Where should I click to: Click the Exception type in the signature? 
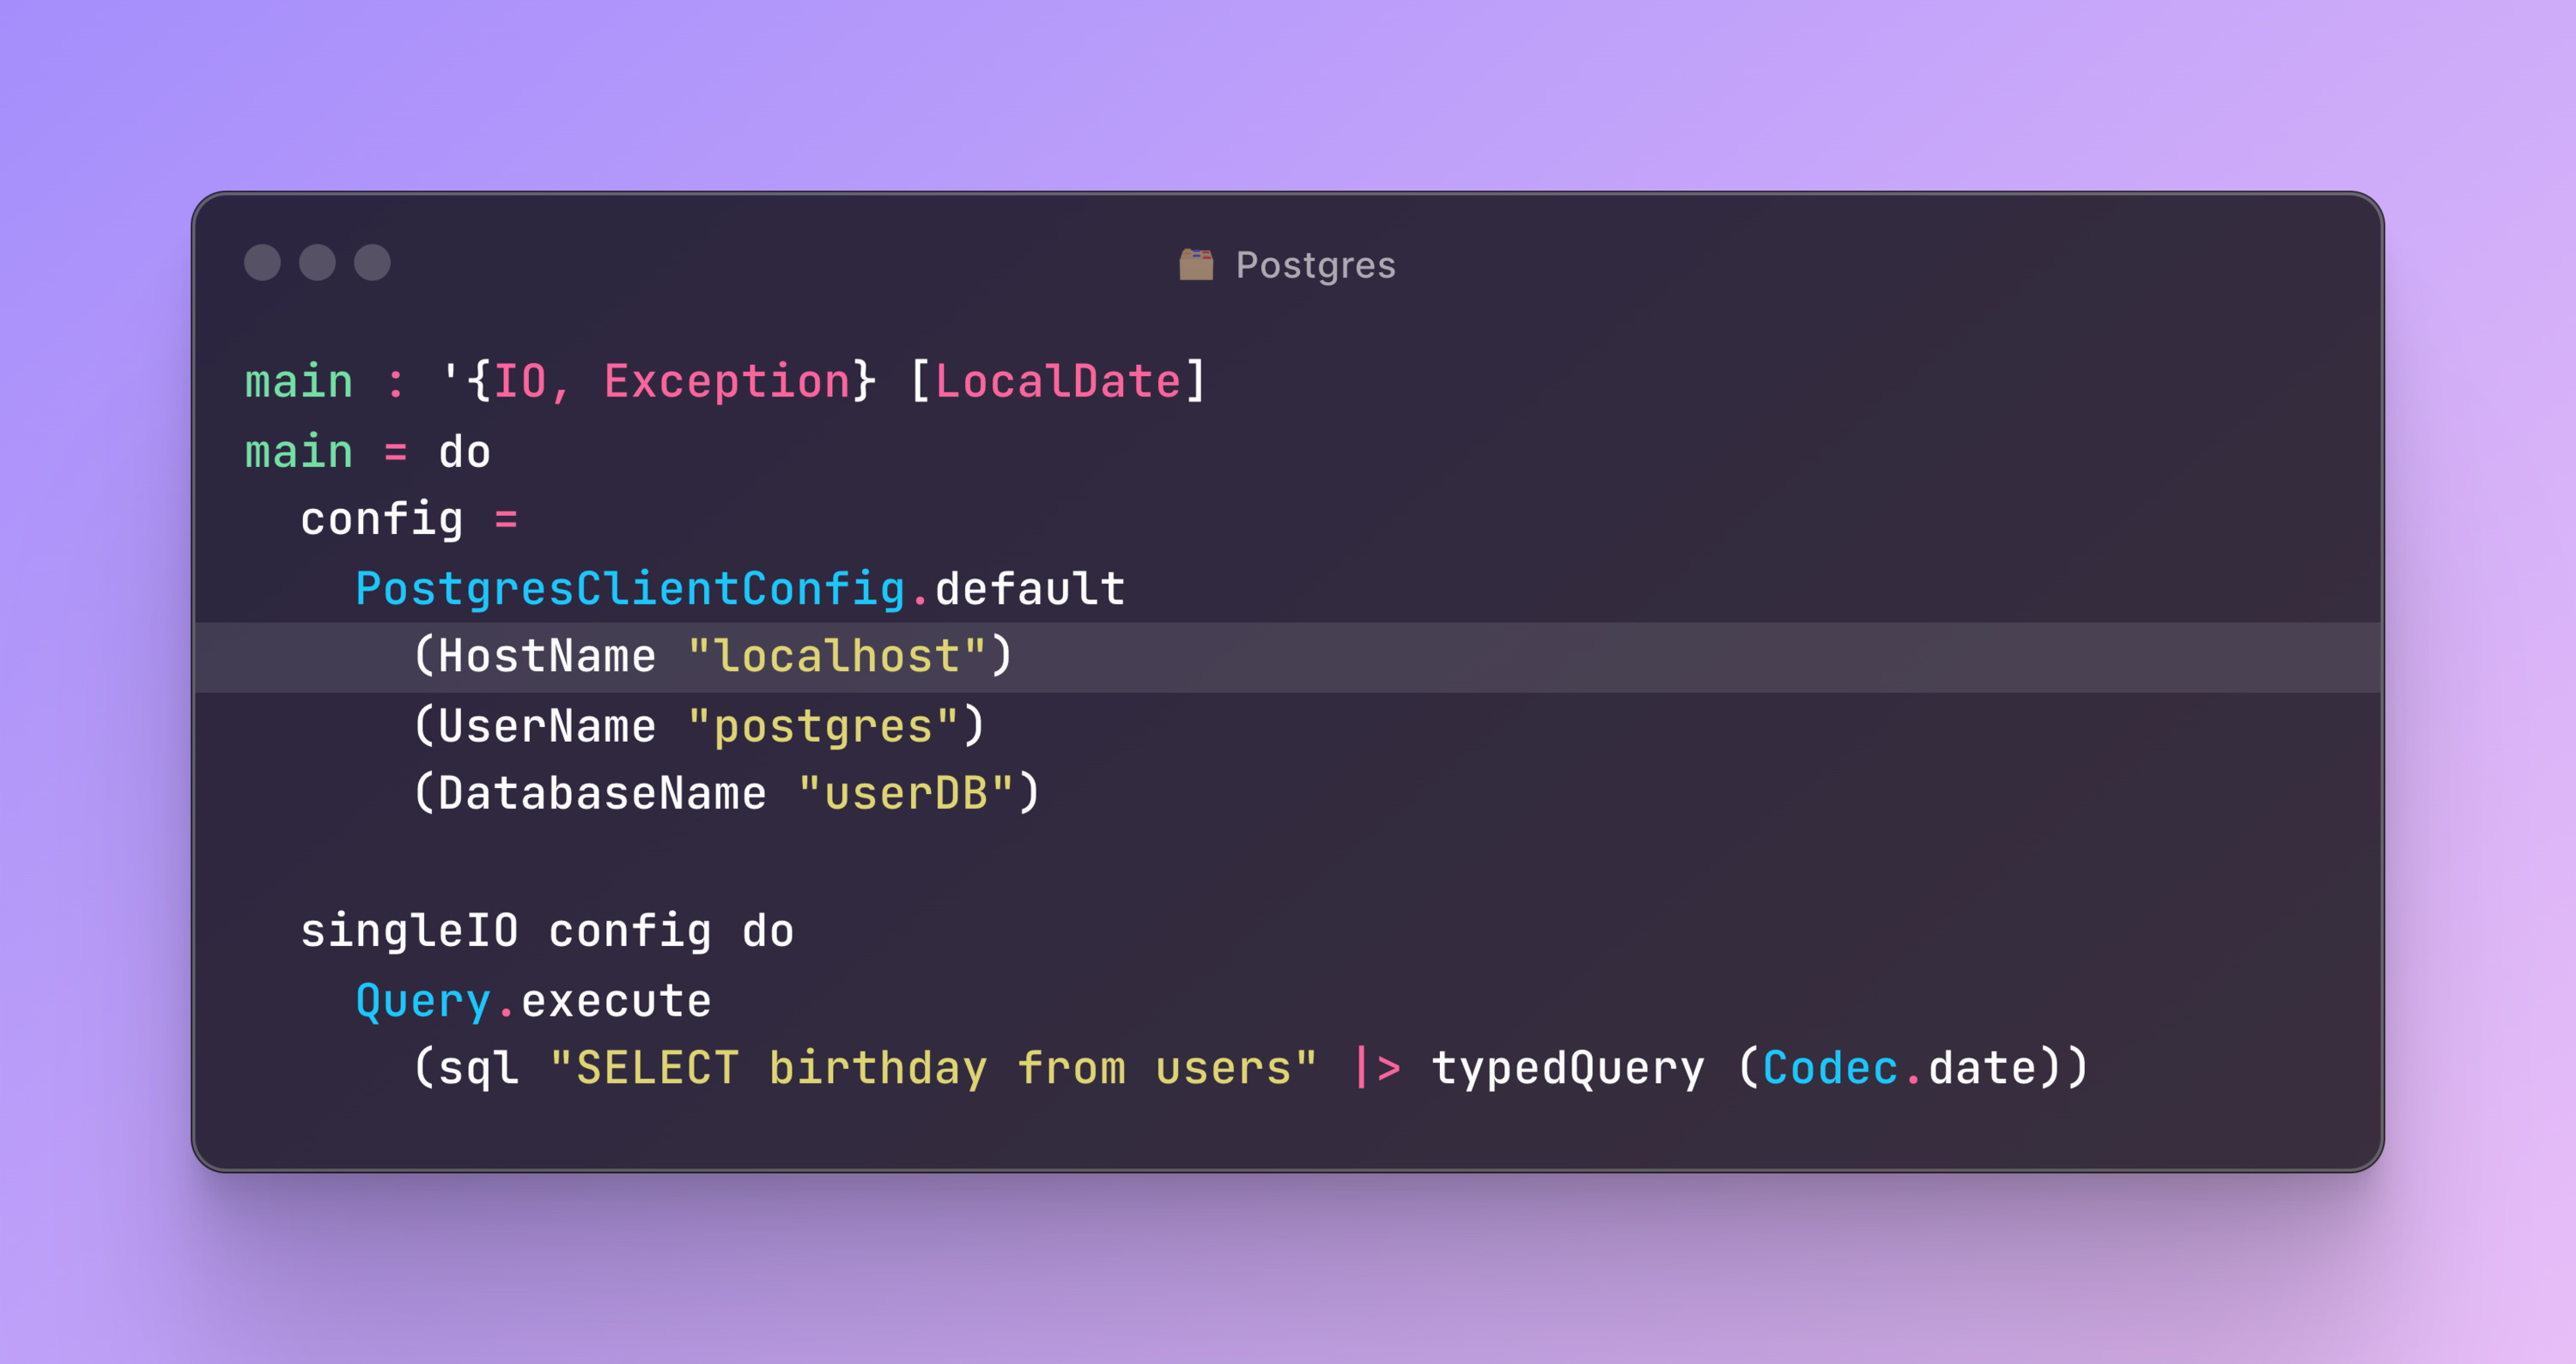(727, 382)
